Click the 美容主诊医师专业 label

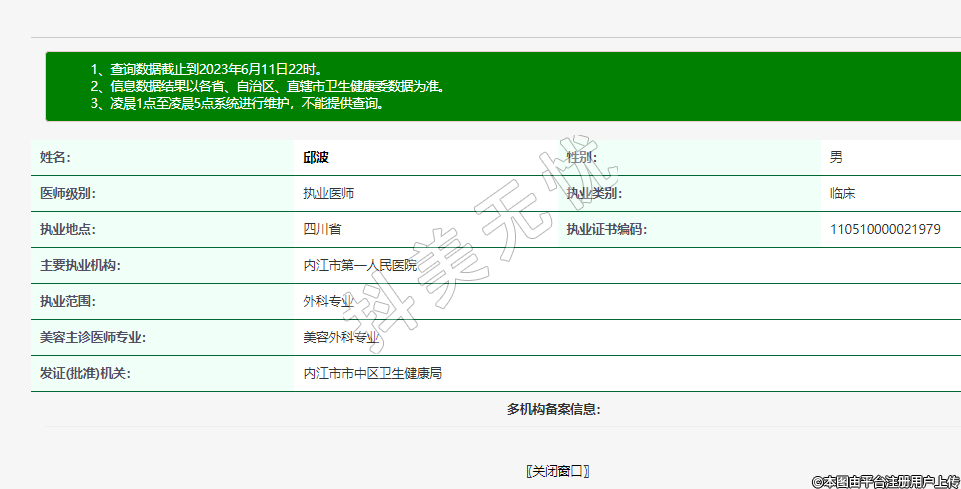(x=93, y=338)
